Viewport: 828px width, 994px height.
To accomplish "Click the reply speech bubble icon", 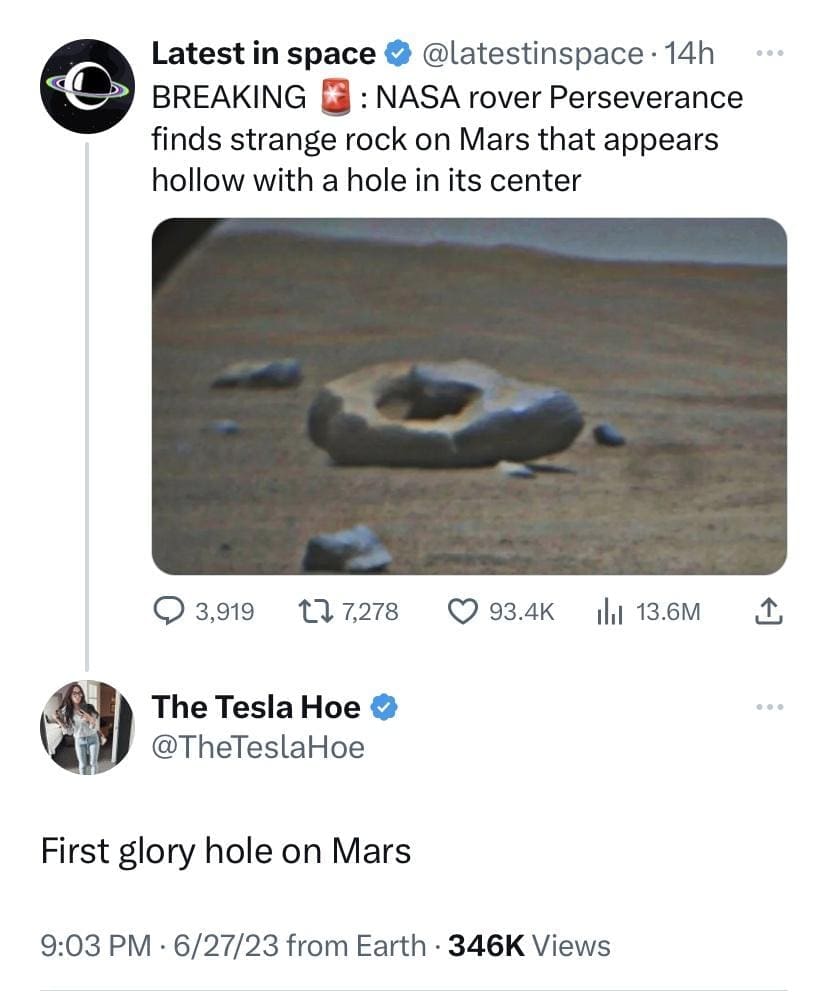I will (x=166, y=611).
